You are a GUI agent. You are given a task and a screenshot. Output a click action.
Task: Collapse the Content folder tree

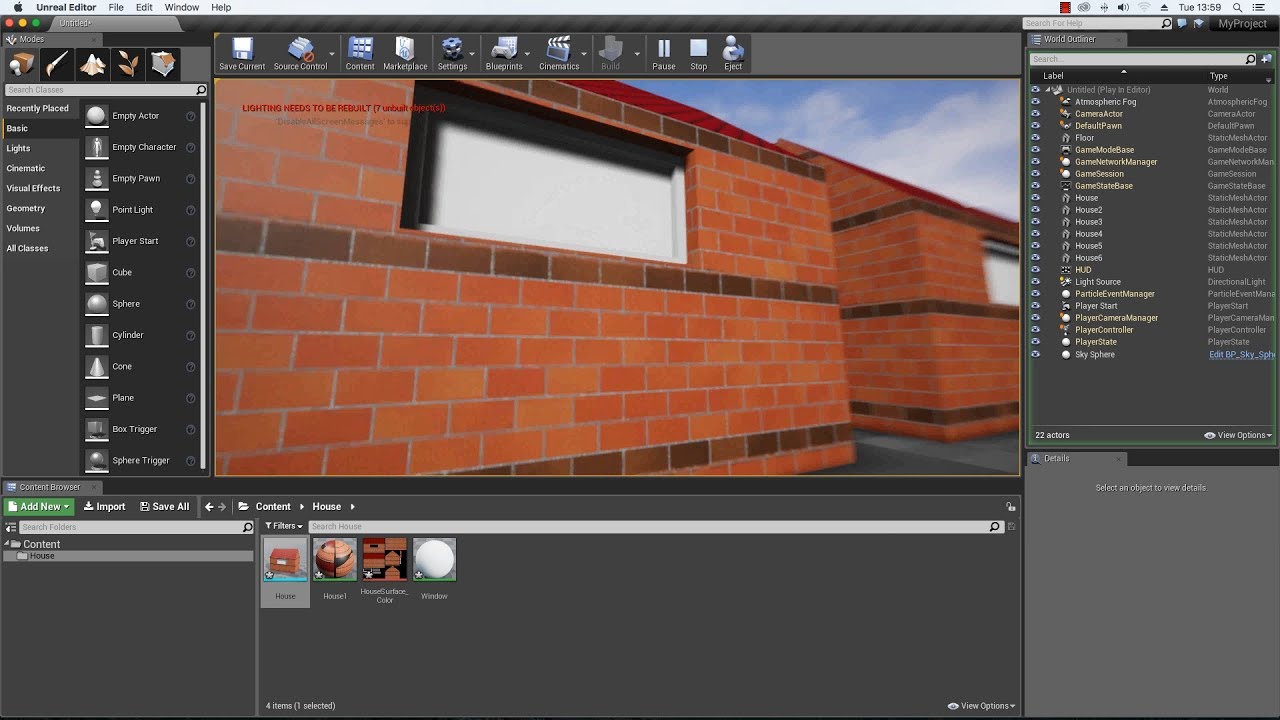click(6, 544)
